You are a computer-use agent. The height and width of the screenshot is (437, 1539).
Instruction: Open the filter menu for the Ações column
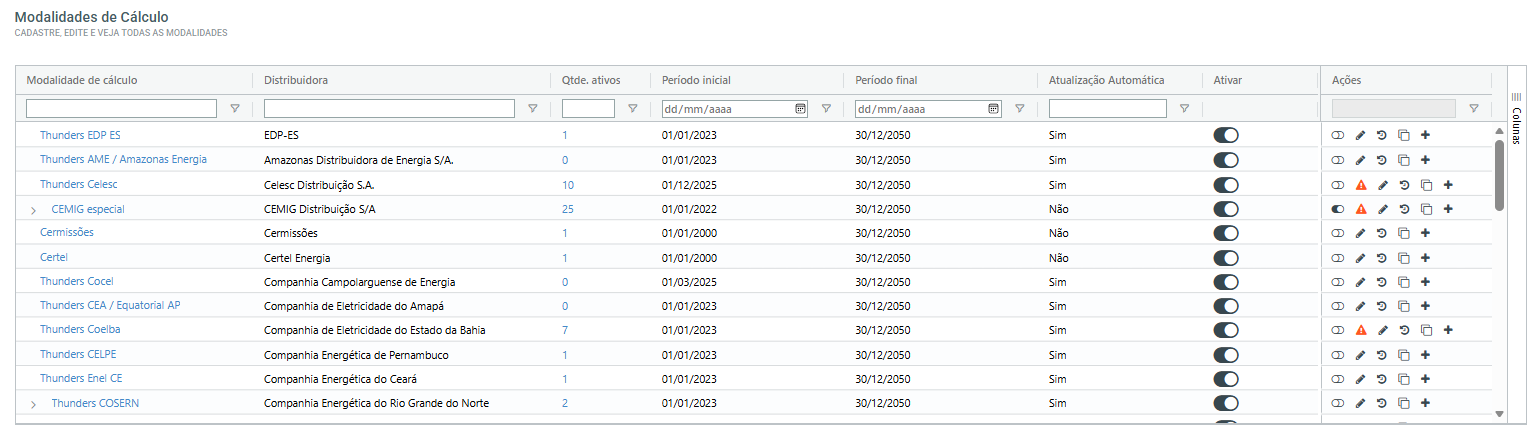1473,109
